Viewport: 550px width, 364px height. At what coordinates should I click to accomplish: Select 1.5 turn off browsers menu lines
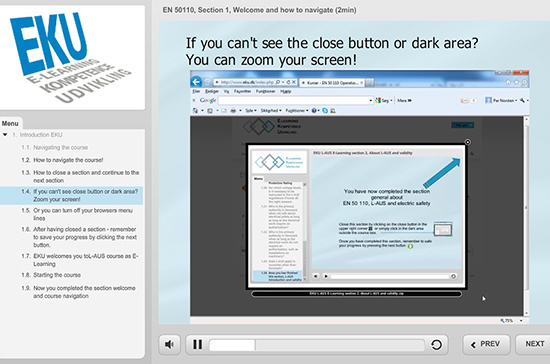point(77,214)
